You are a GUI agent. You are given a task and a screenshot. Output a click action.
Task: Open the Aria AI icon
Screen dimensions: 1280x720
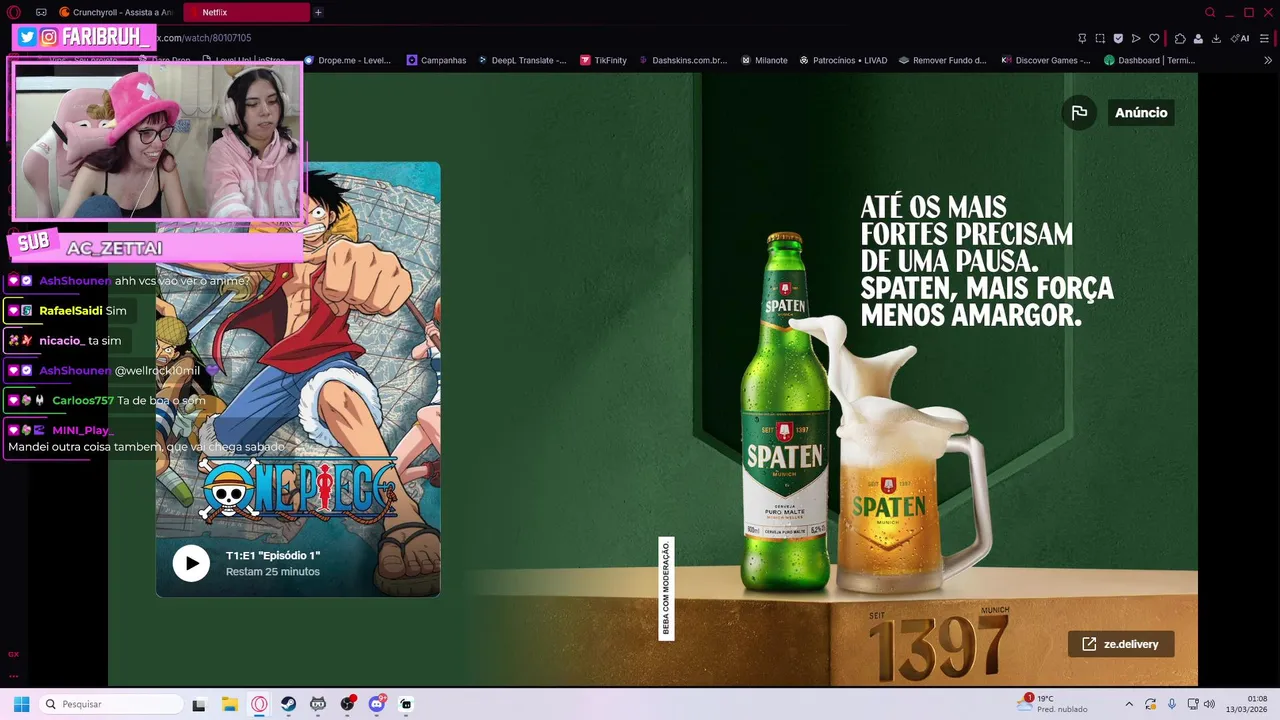(1240, 38)
